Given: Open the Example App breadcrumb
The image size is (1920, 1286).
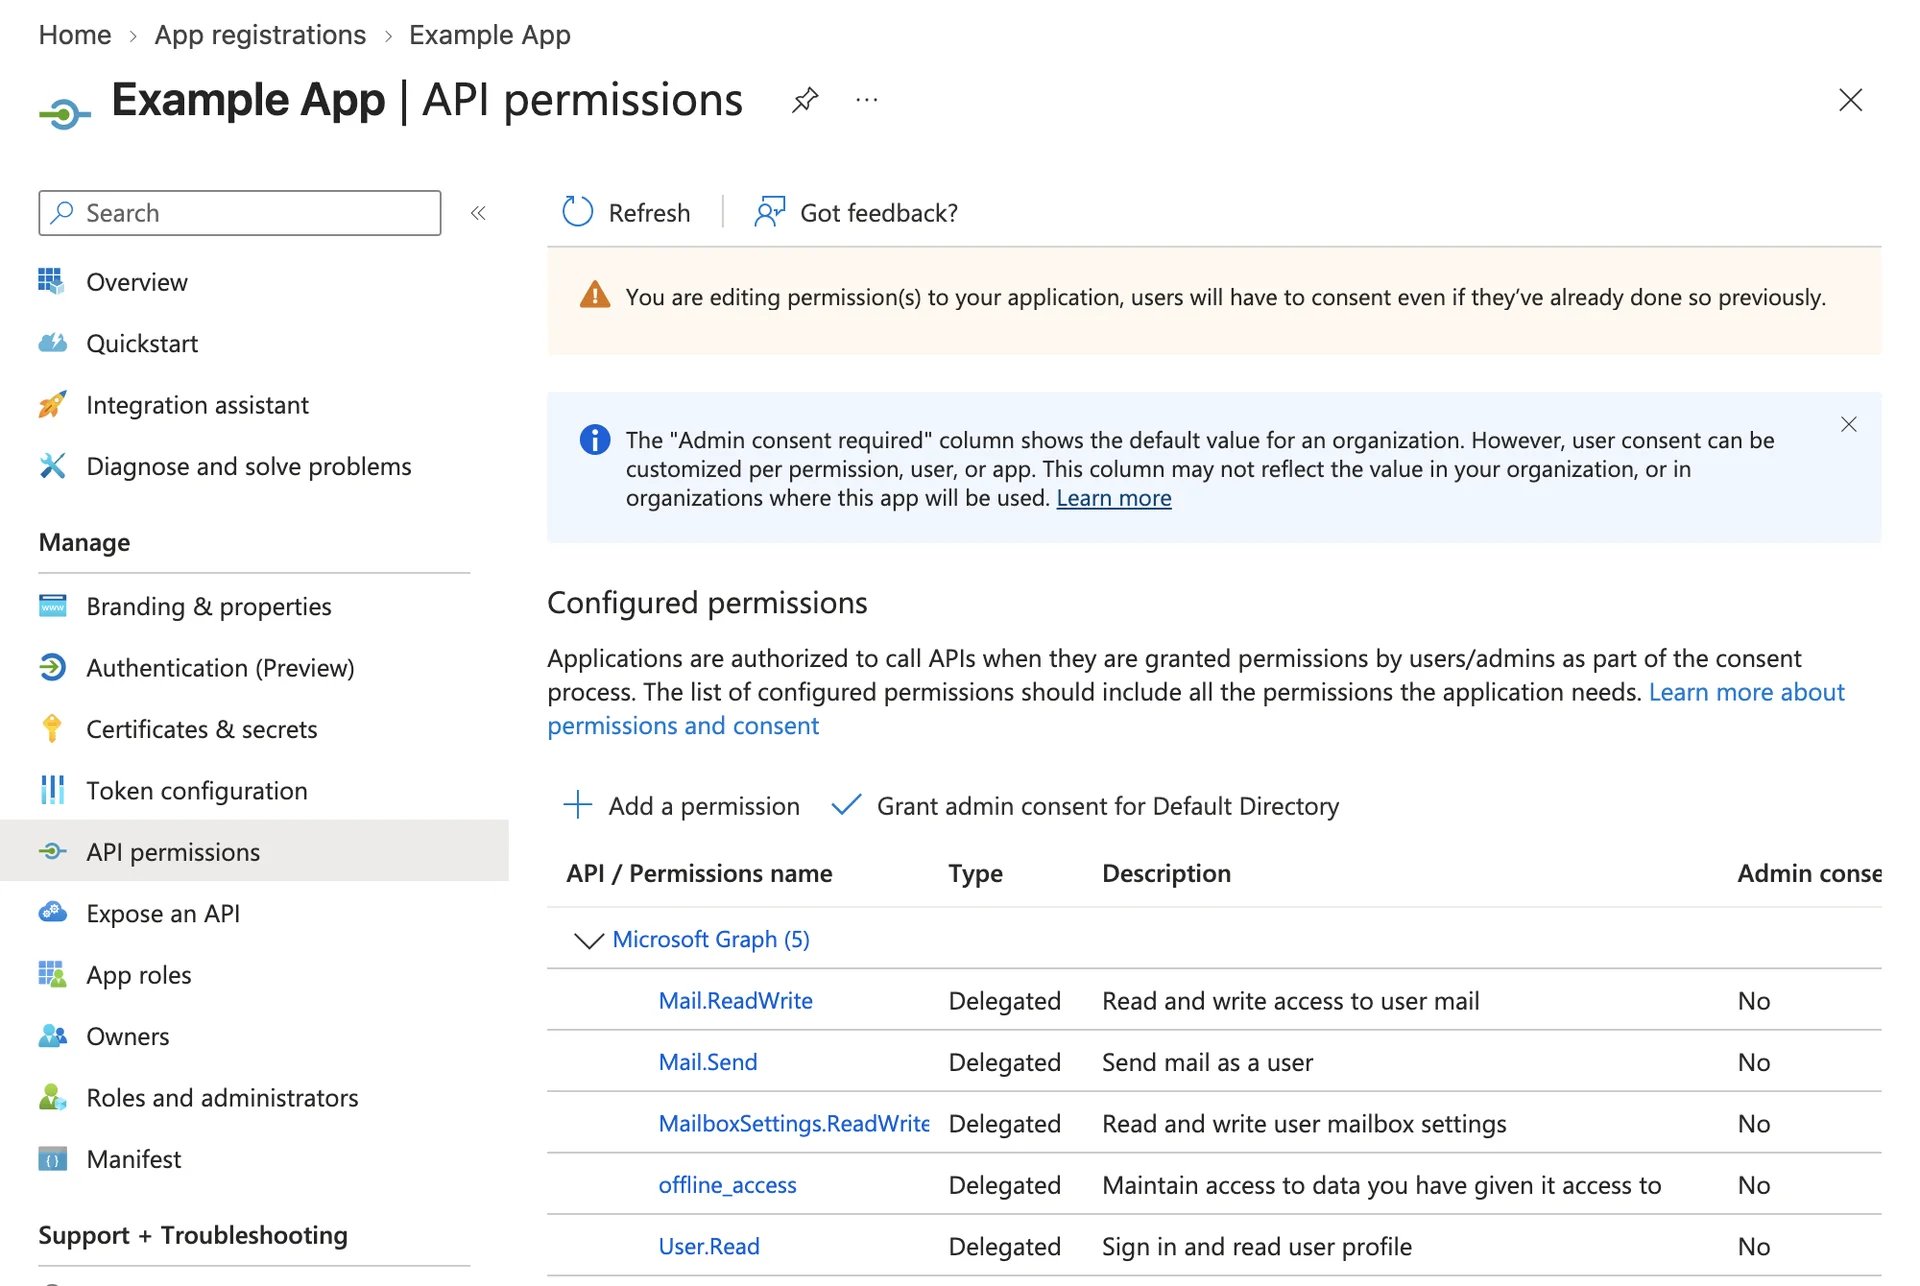Looking at the screenshot, I should 490,35.
